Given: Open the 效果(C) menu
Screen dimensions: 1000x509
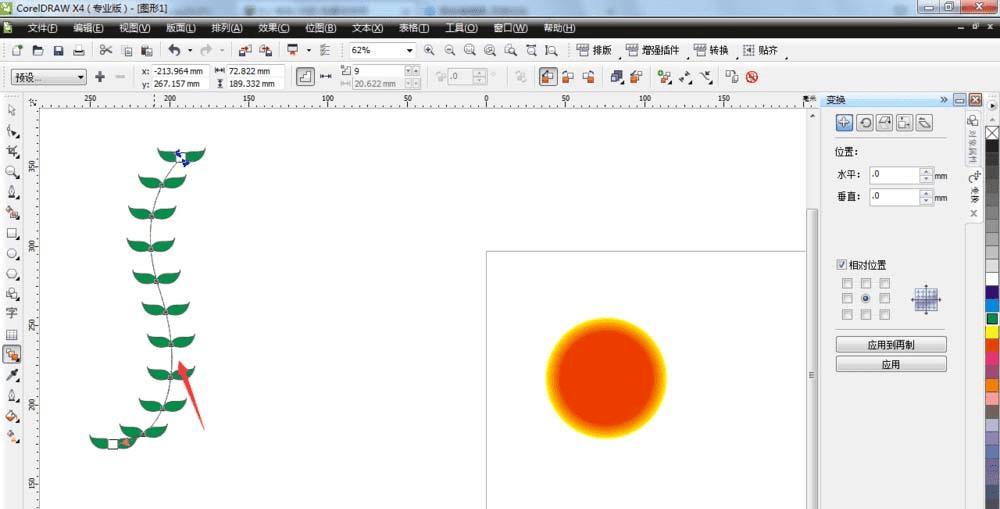Looking at the screenshot, I should pyautogui.click(x=274, y=28).
